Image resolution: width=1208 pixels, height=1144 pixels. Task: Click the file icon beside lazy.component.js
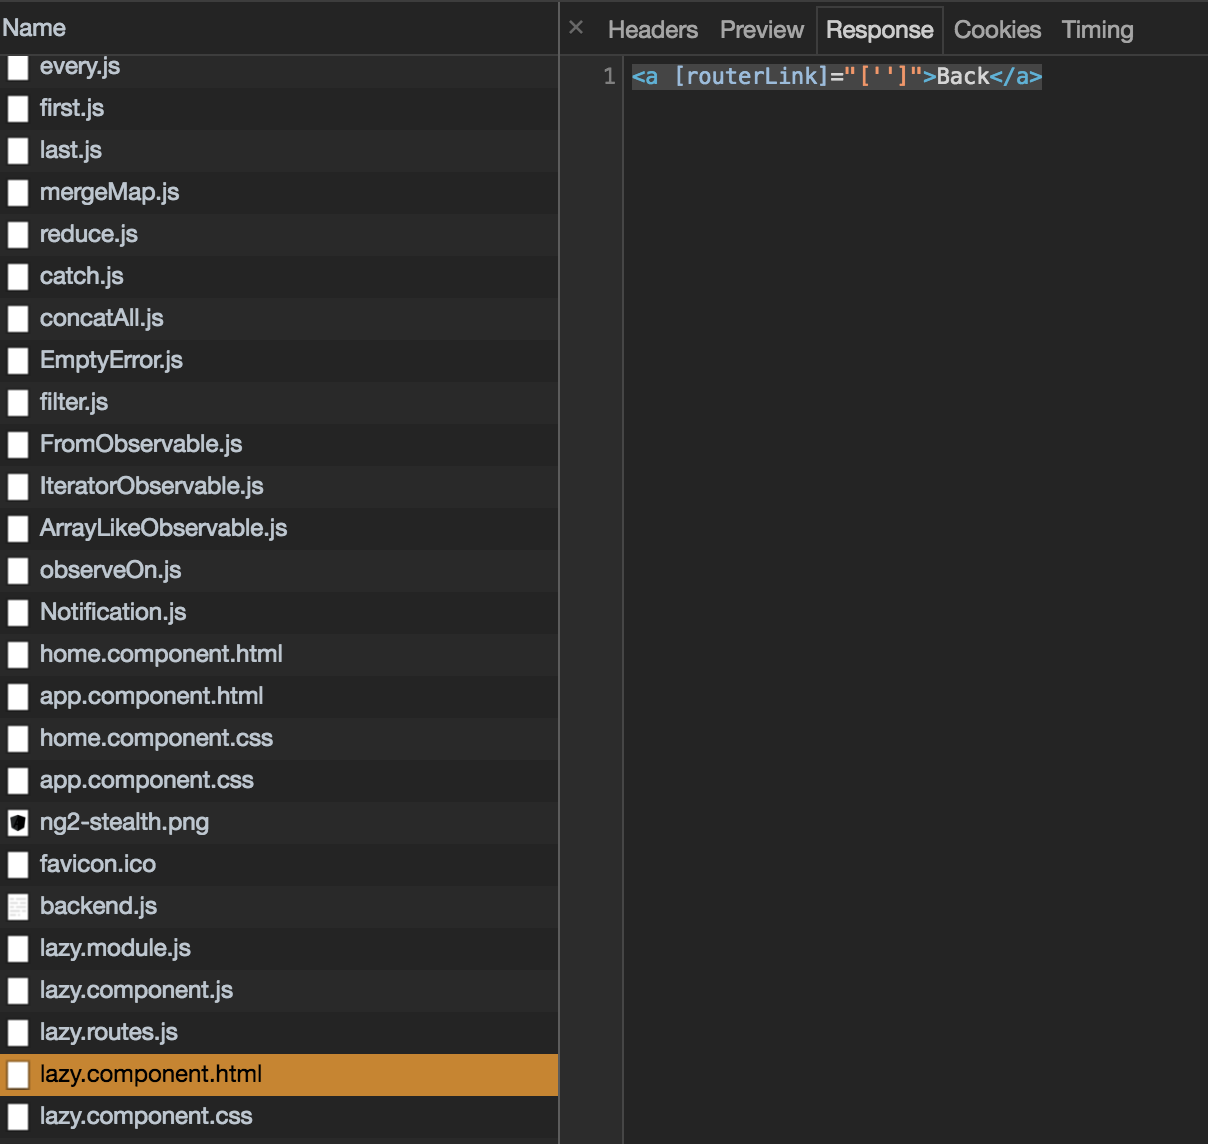click(x=18, y=991)
